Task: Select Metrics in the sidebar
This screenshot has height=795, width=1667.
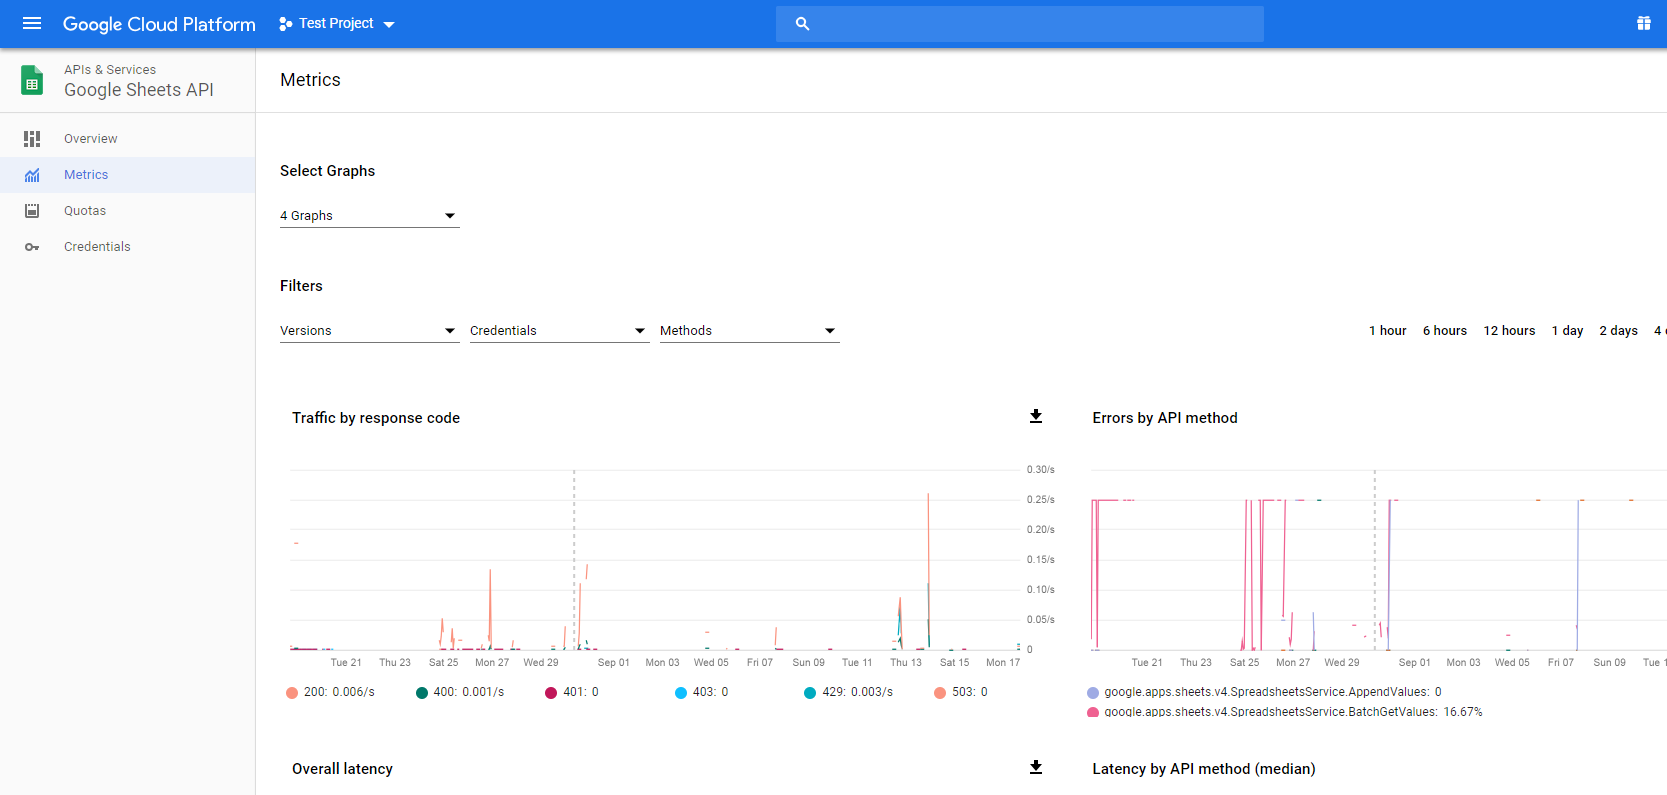Action: point(86,175)
